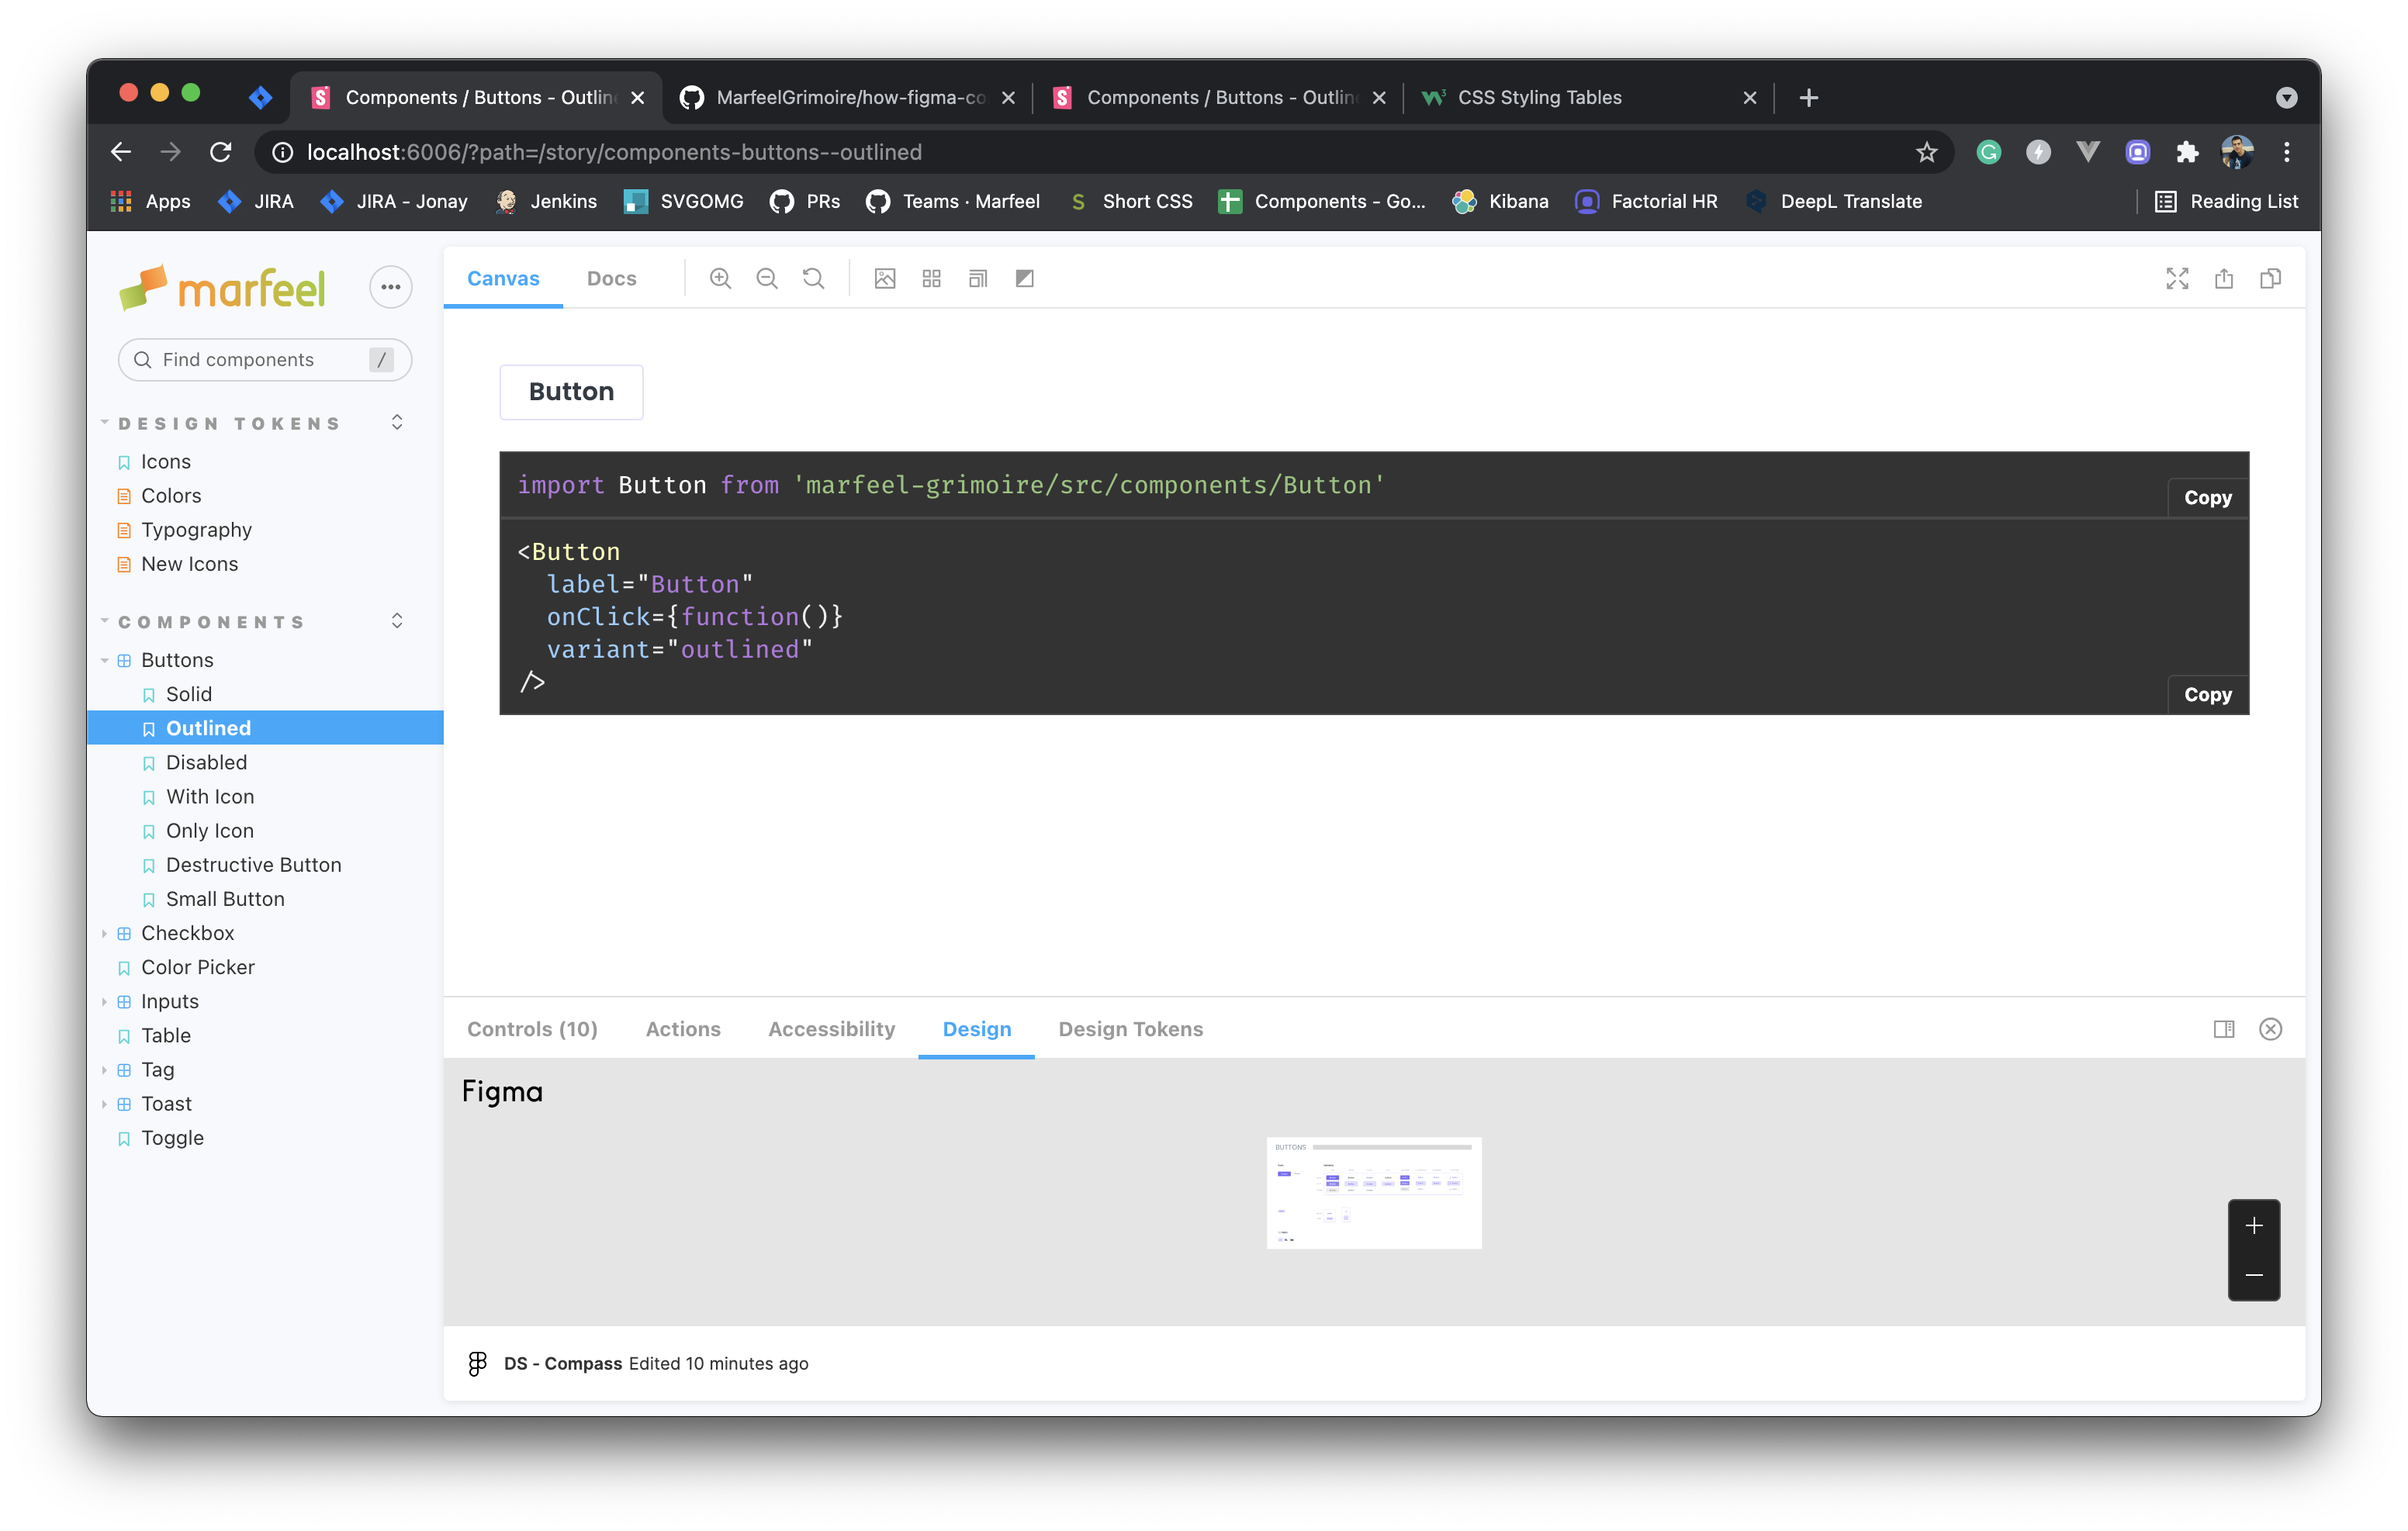Expand all under Components
The image size is (2408, 1531).
point(397,621)
